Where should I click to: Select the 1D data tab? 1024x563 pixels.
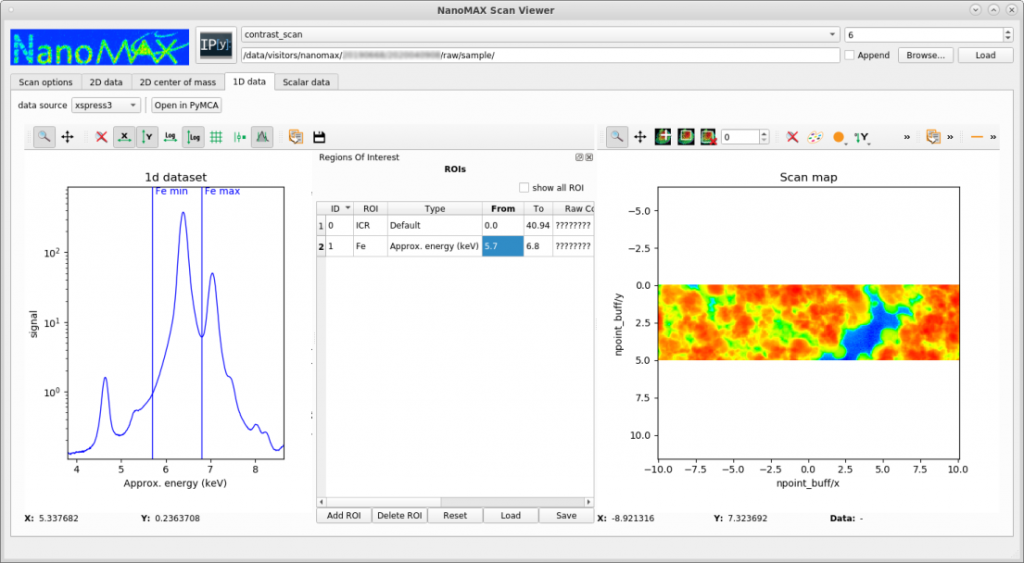[249, 82]
